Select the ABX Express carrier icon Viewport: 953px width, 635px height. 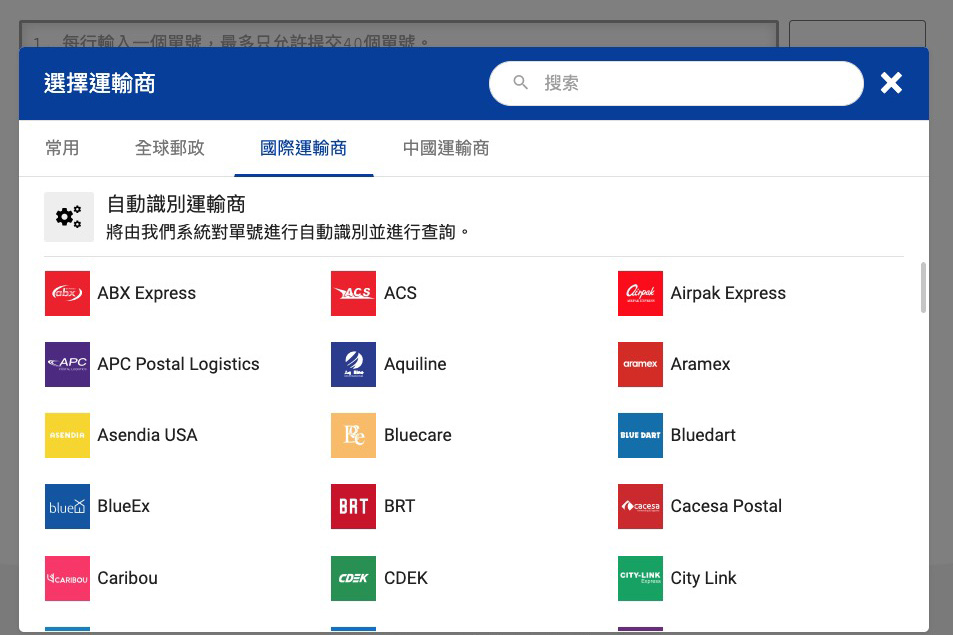[67, 293]
